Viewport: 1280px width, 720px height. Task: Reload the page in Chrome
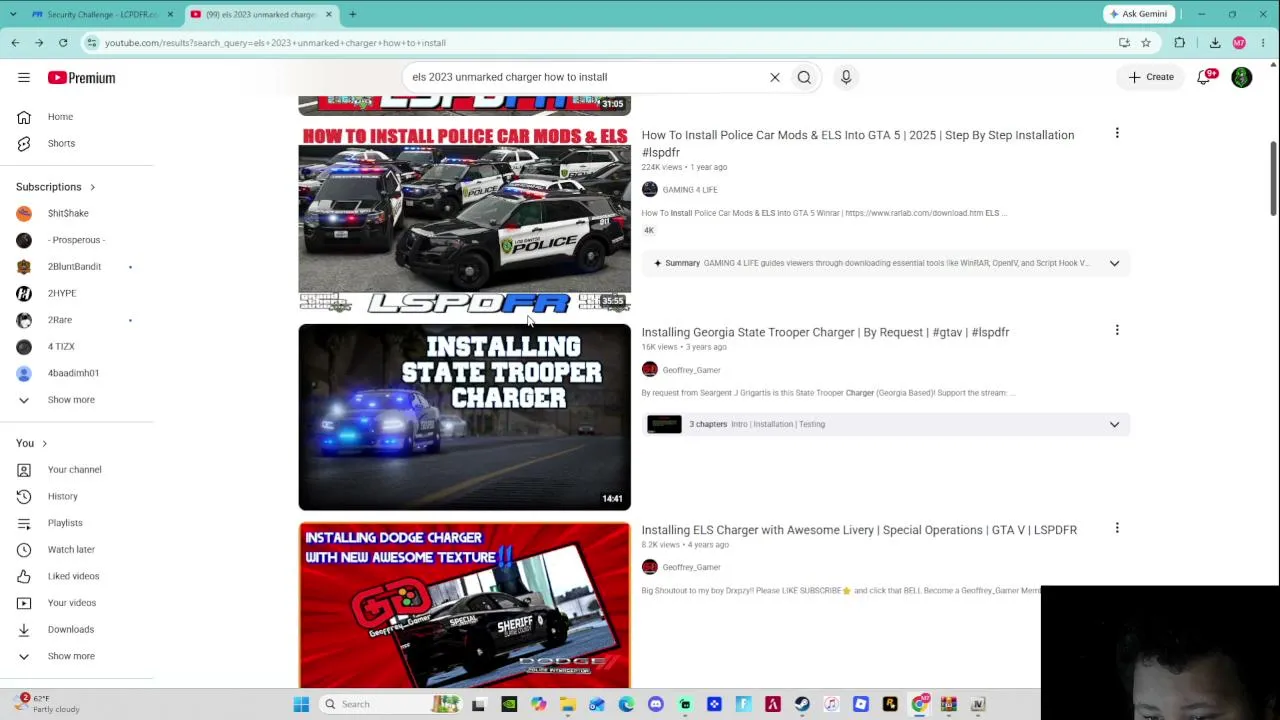point(63,43)
